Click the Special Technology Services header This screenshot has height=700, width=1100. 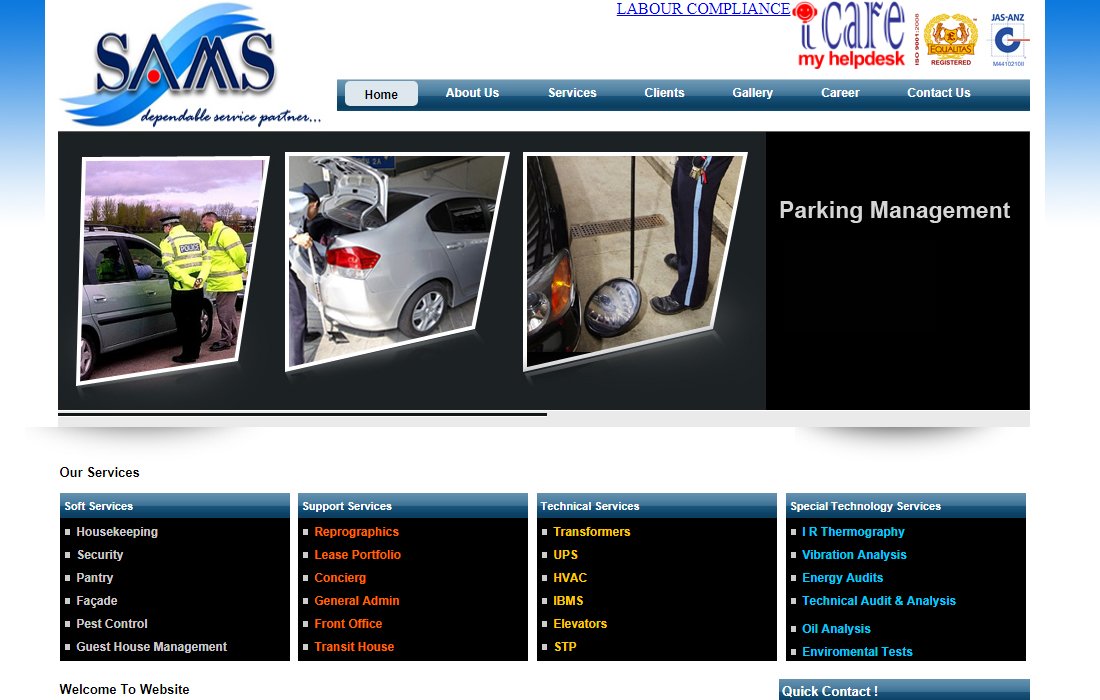[906, 506]
